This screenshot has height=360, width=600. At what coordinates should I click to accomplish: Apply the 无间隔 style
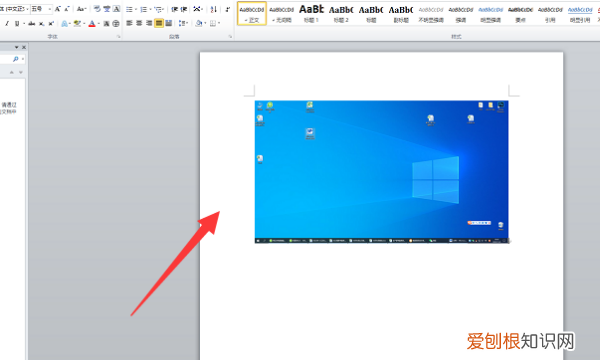click(282, 13)
